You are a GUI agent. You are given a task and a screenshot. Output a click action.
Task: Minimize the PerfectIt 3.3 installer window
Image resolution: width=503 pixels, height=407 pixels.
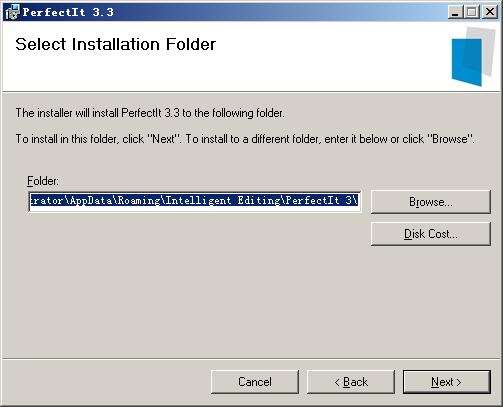(455, 12)
